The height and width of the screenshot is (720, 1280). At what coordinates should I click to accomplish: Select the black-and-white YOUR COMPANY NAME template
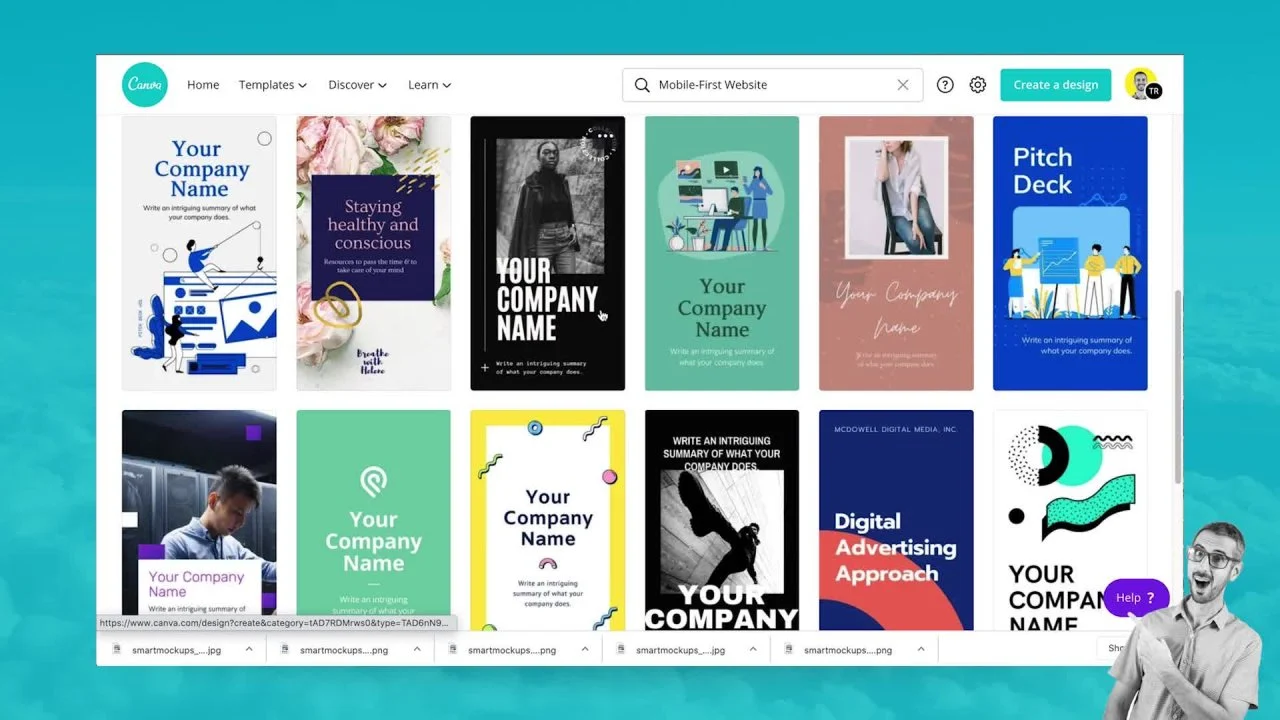pos(548,253)
